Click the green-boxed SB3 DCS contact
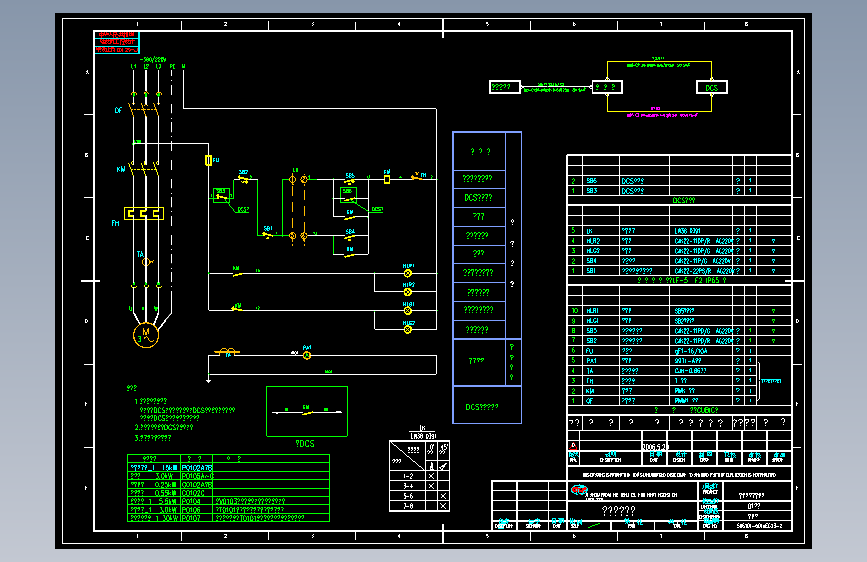867x562 pixels. (221, 195)
